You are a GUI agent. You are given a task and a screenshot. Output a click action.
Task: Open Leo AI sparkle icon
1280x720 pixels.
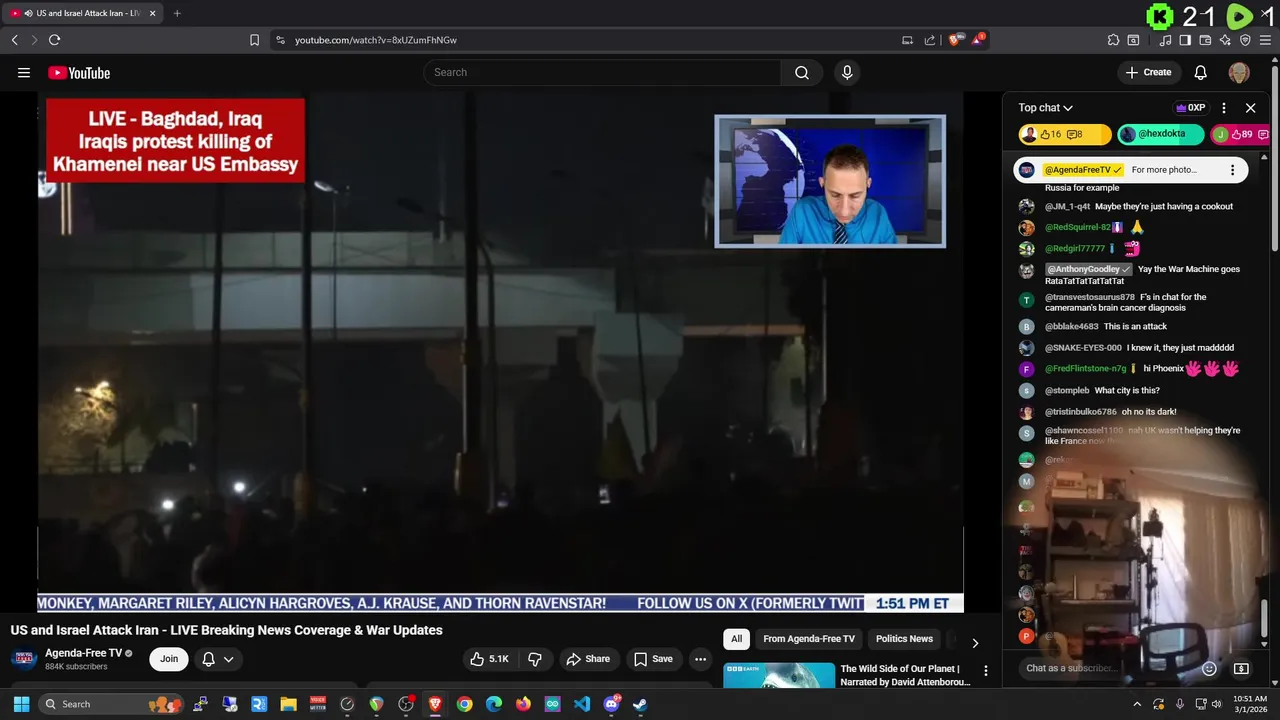tap(1225, 40)
